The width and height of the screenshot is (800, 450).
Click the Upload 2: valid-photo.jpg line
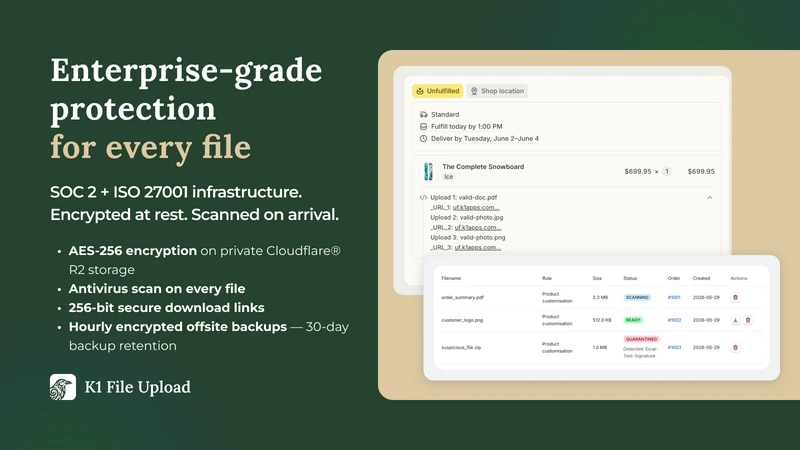point(467,217)
